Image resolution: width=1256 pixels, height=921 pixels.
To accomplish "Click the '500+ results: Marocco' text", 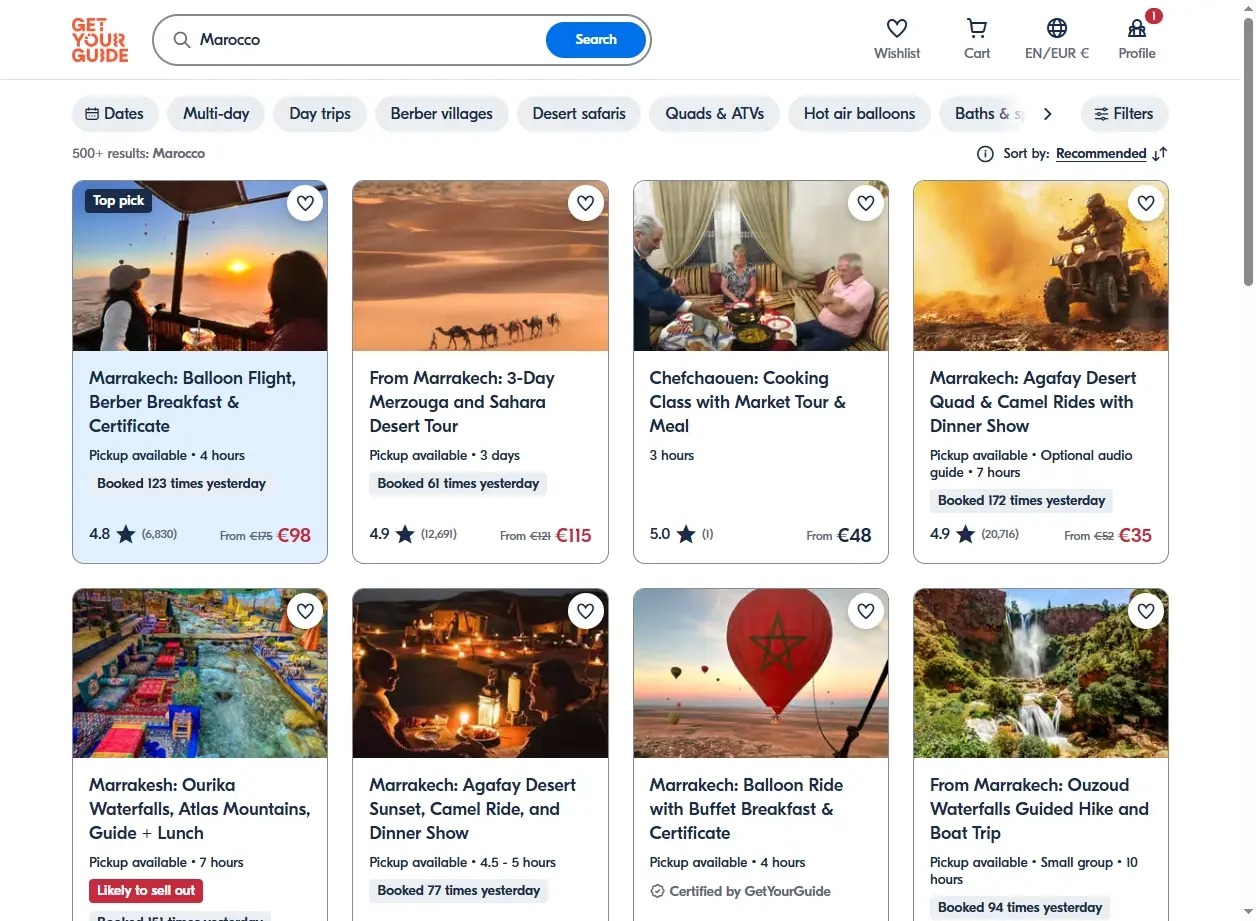I will tap(138, 154).
